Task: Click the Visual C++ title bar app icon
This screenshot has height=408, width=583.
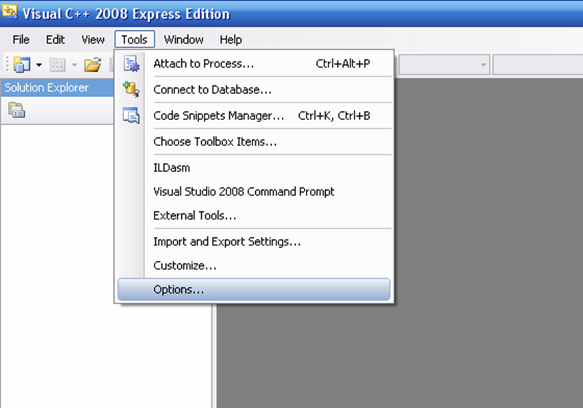Action: point(9,12)
